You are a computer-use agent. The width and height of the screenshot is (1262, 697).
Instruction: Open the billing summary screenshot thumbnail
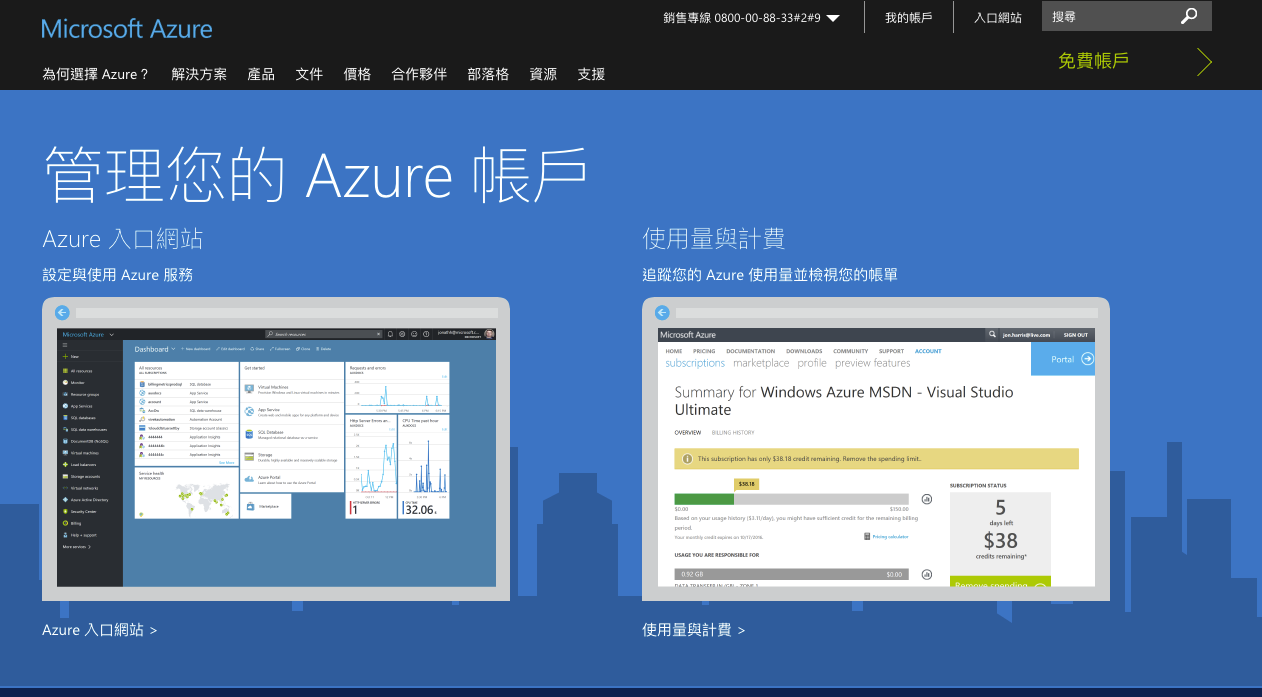pos(876,449)
